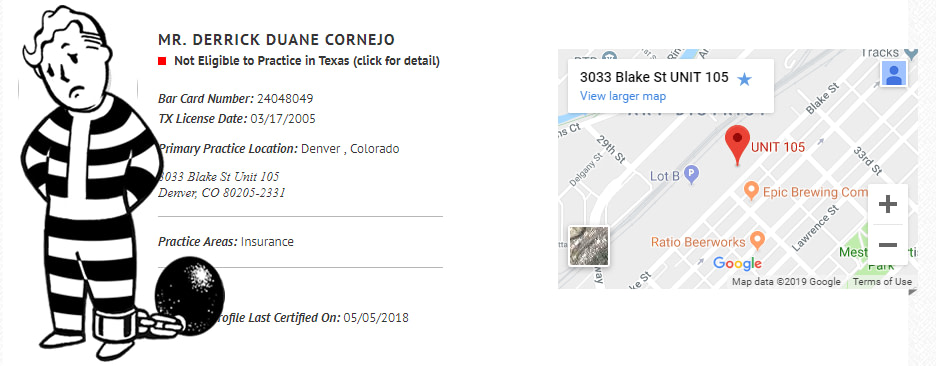Zoom out with the minus button

click(888, 245)
